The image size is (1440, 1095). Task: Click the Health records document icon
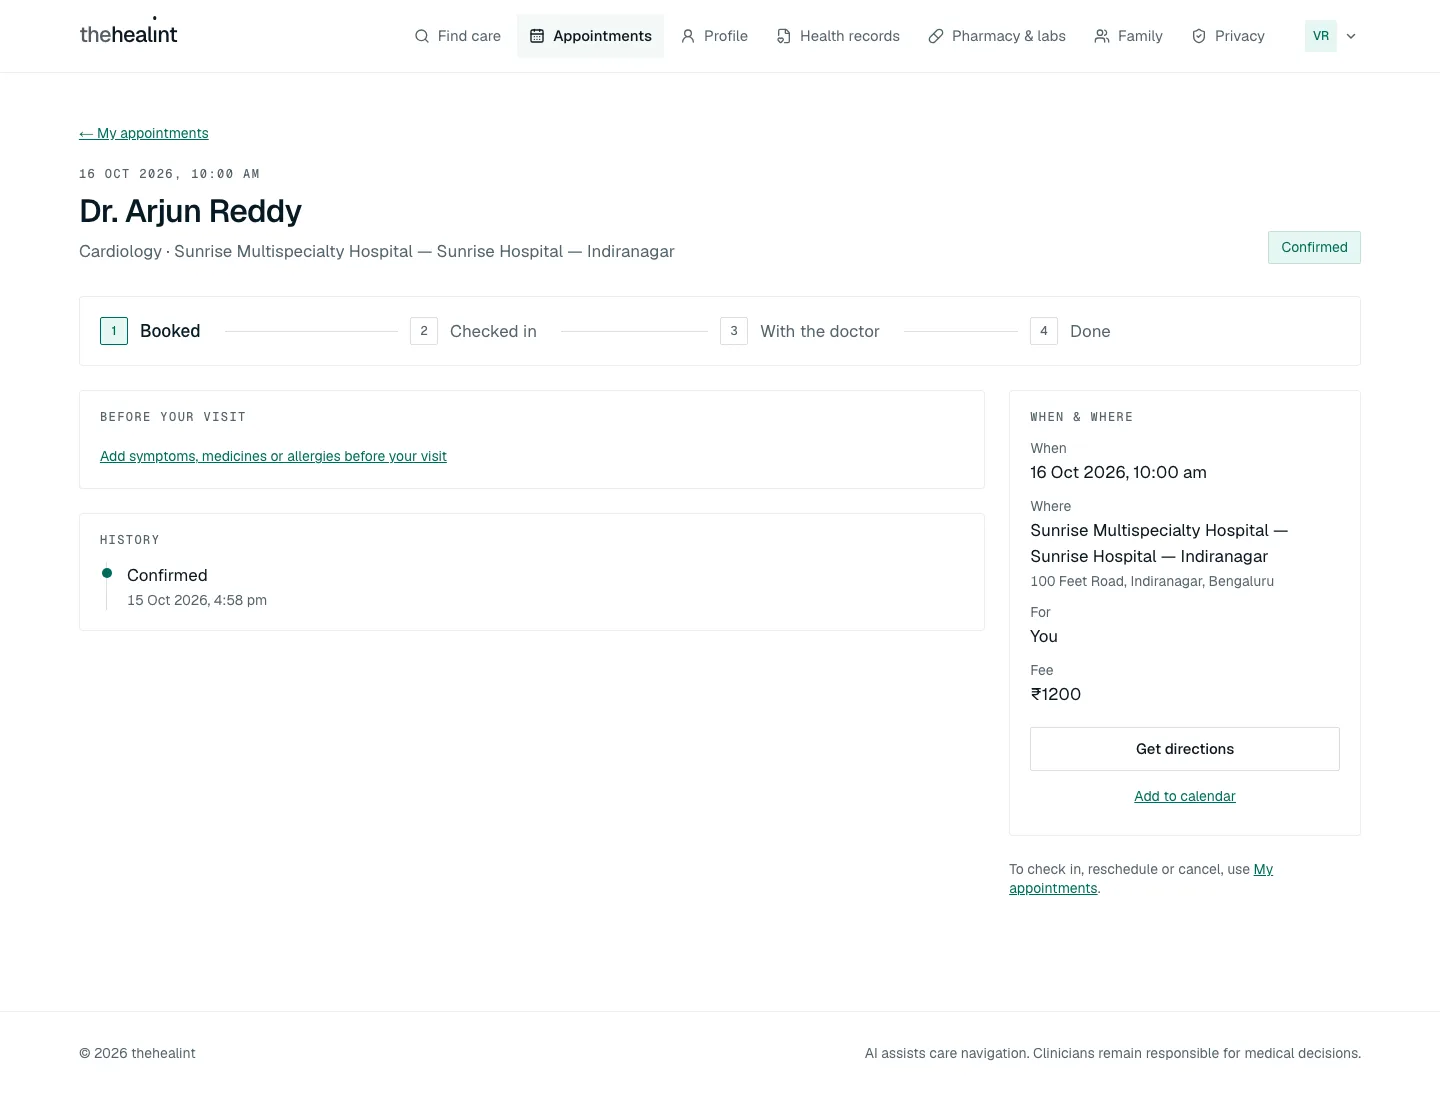[784, 36]
